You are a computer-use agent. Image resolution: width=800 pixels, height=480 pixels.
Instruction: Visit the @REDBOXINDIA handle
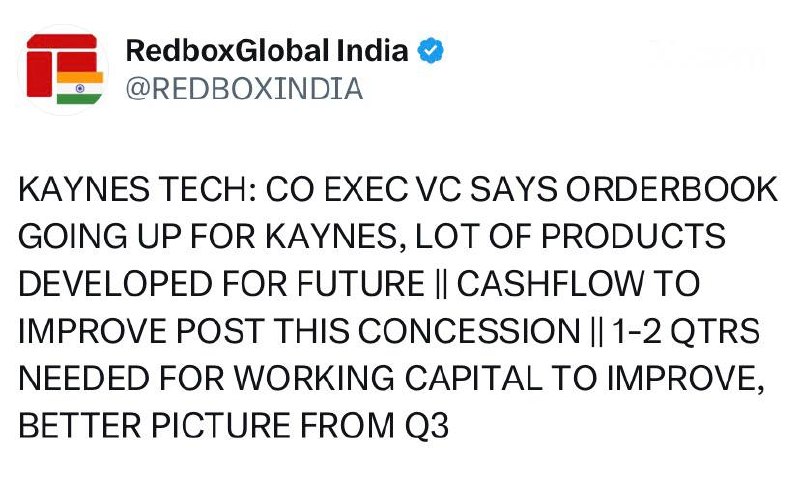coord(244,89)
